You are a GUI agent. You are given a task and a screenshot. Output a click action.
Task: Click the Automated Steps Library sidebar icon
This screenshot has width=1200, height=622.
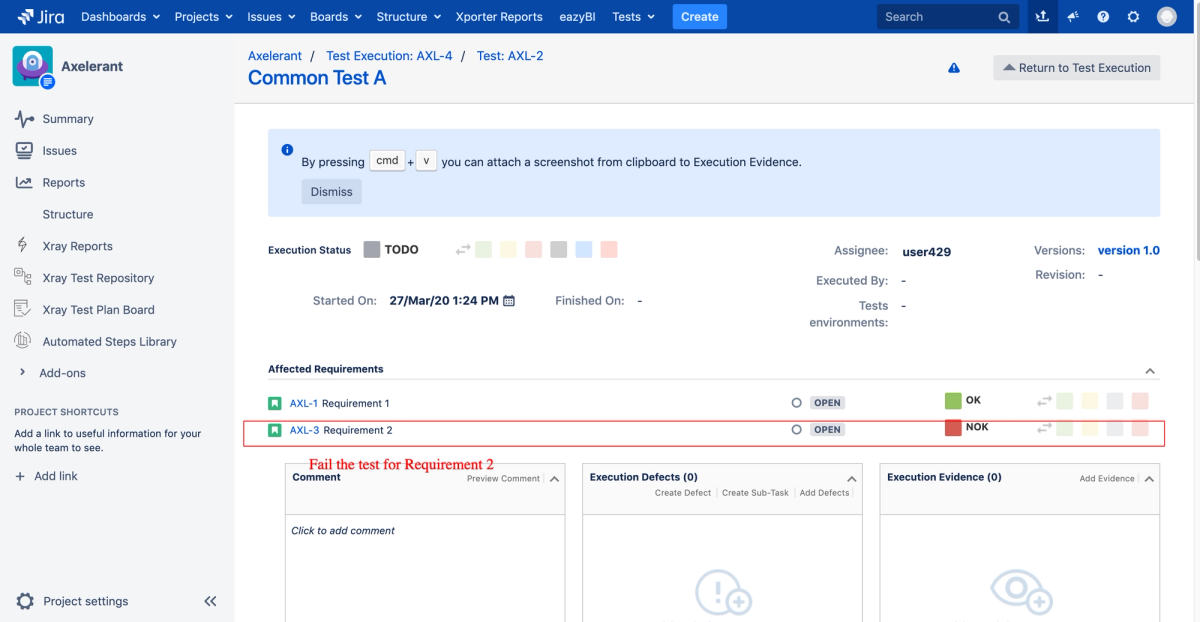[x=23, y=341]
